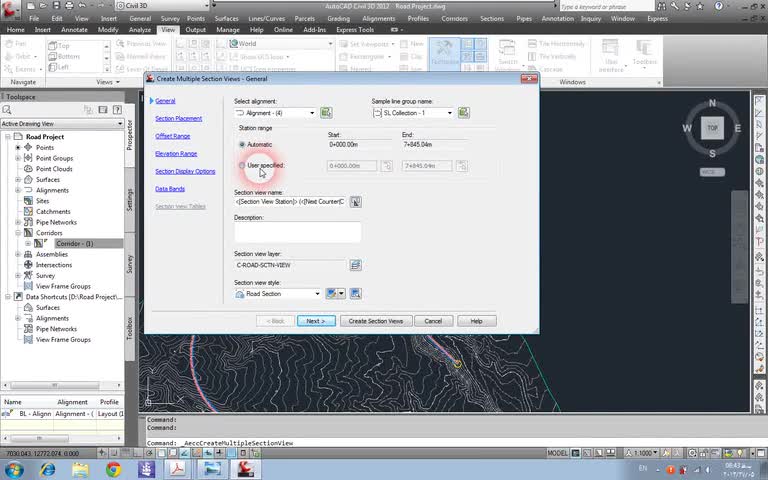Switch to the Annotate ribbon tab
The width and height of the screenshot is (768, 480).
(x=74, y=30)
